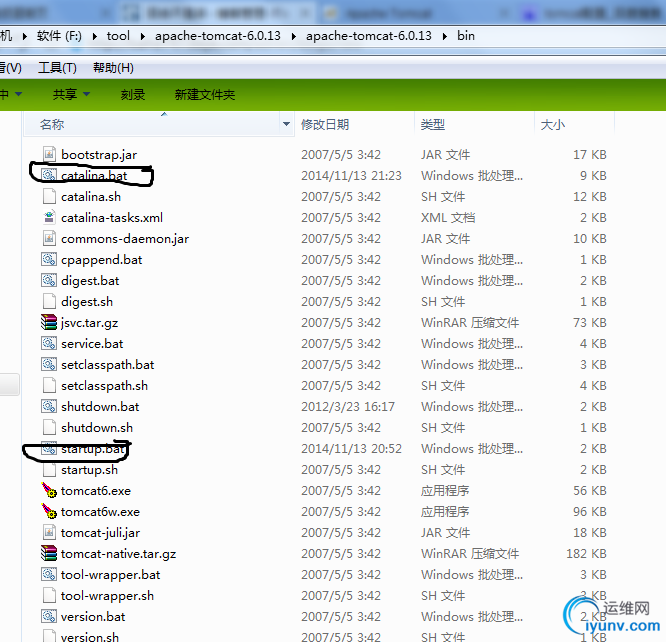The height and width of the screenshot is (642, 666).
Task: Click the shutdown.bat batch icon
Action: [49, 406]
